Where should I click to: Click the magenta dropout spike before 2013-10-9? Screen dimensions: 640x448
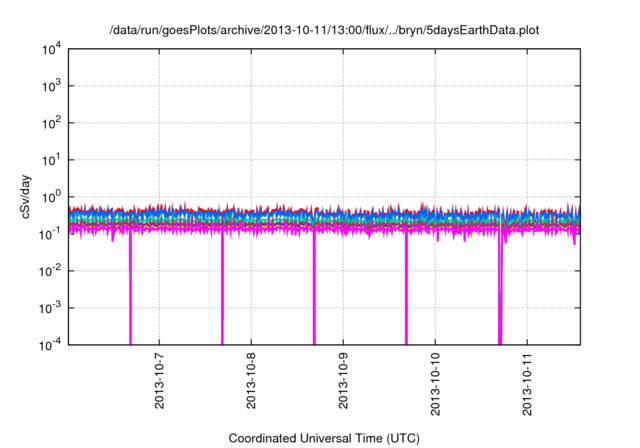pos(314,288)
